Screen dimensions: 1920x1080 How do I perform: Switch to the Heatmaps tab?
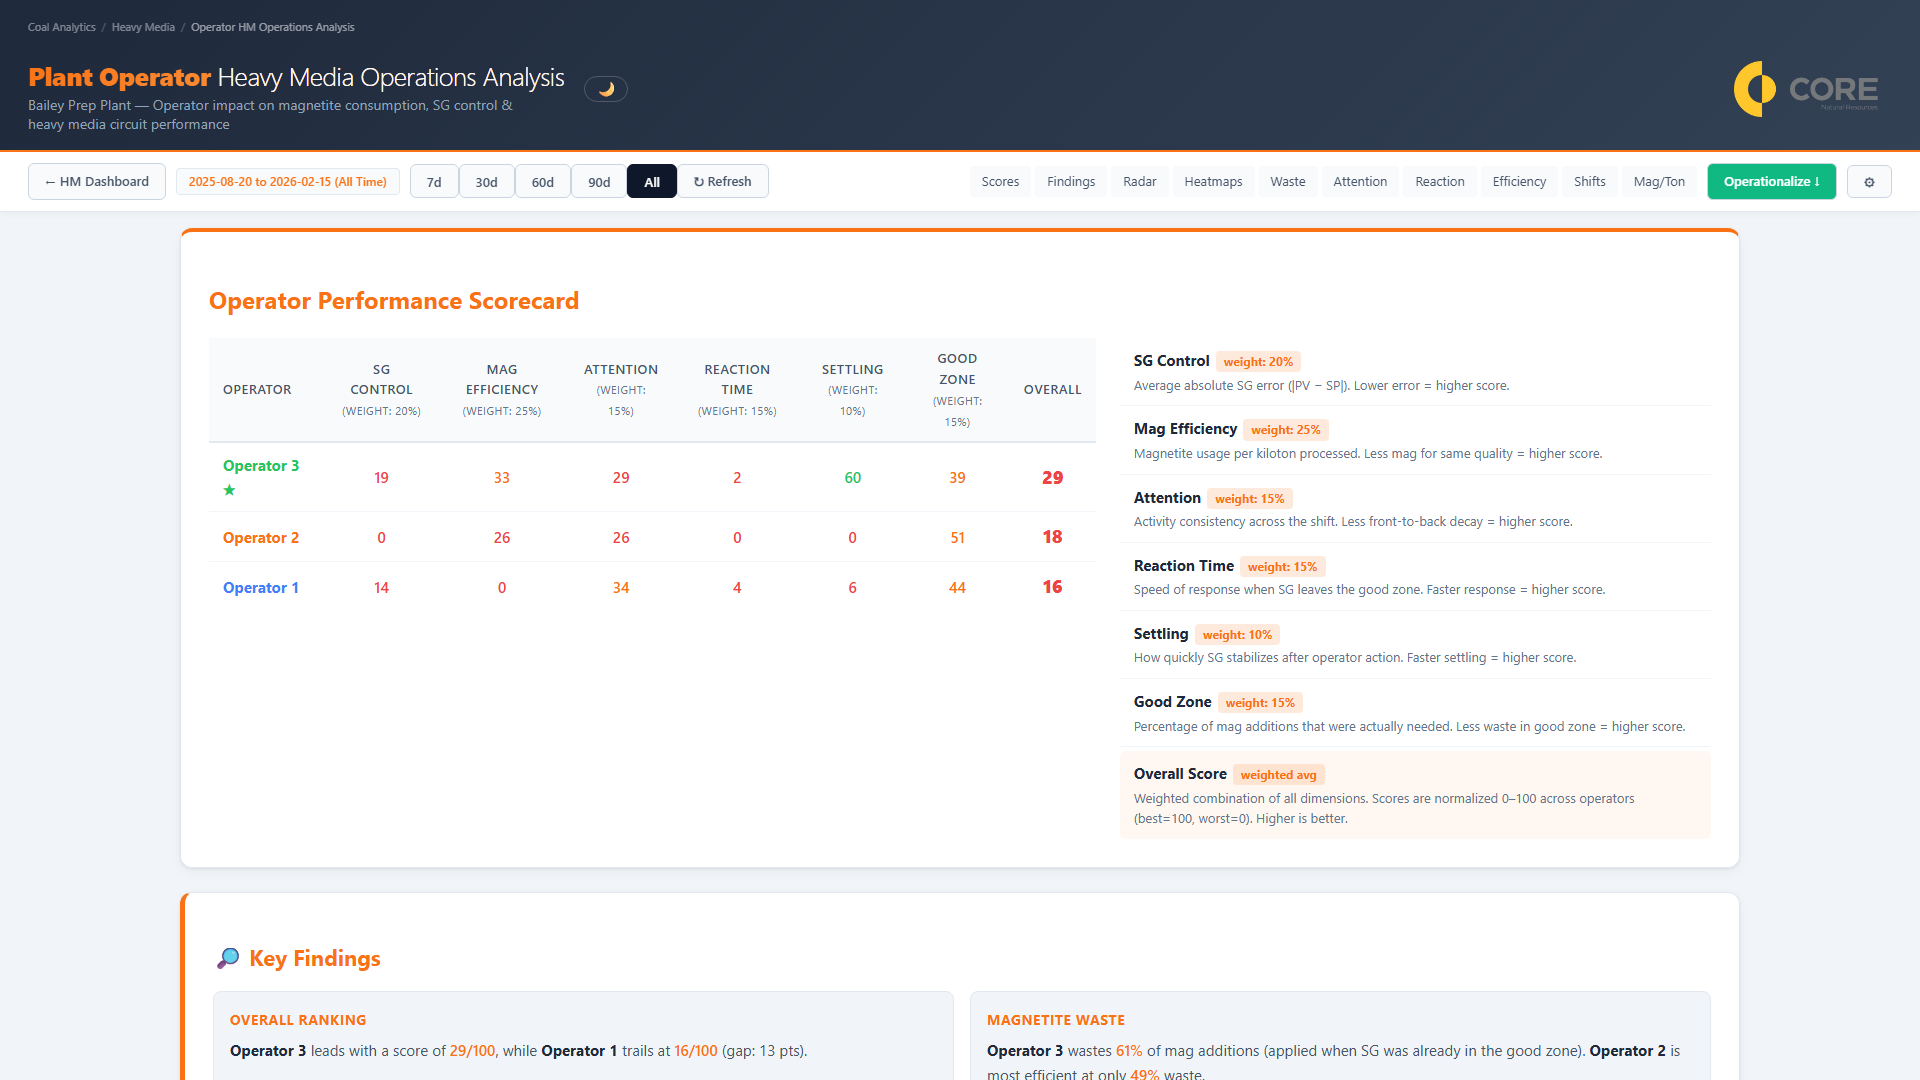coord(1213,181)
